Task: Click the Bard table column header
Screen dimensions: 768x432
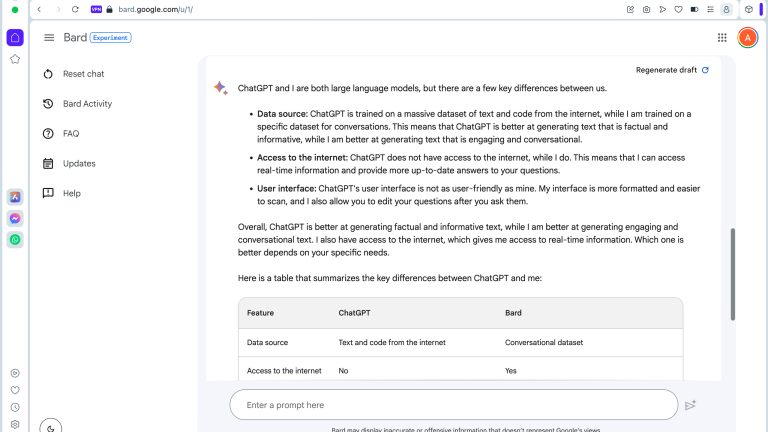Action: pyautogui.click(x=513, y=313)
